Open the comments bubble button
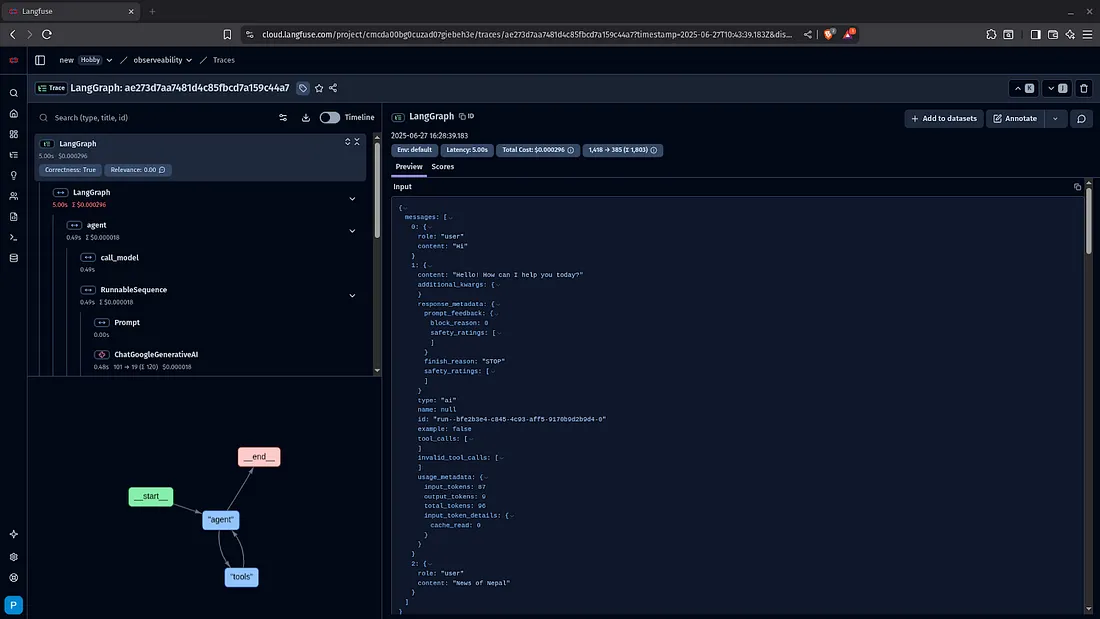 tap(1081, 119)
